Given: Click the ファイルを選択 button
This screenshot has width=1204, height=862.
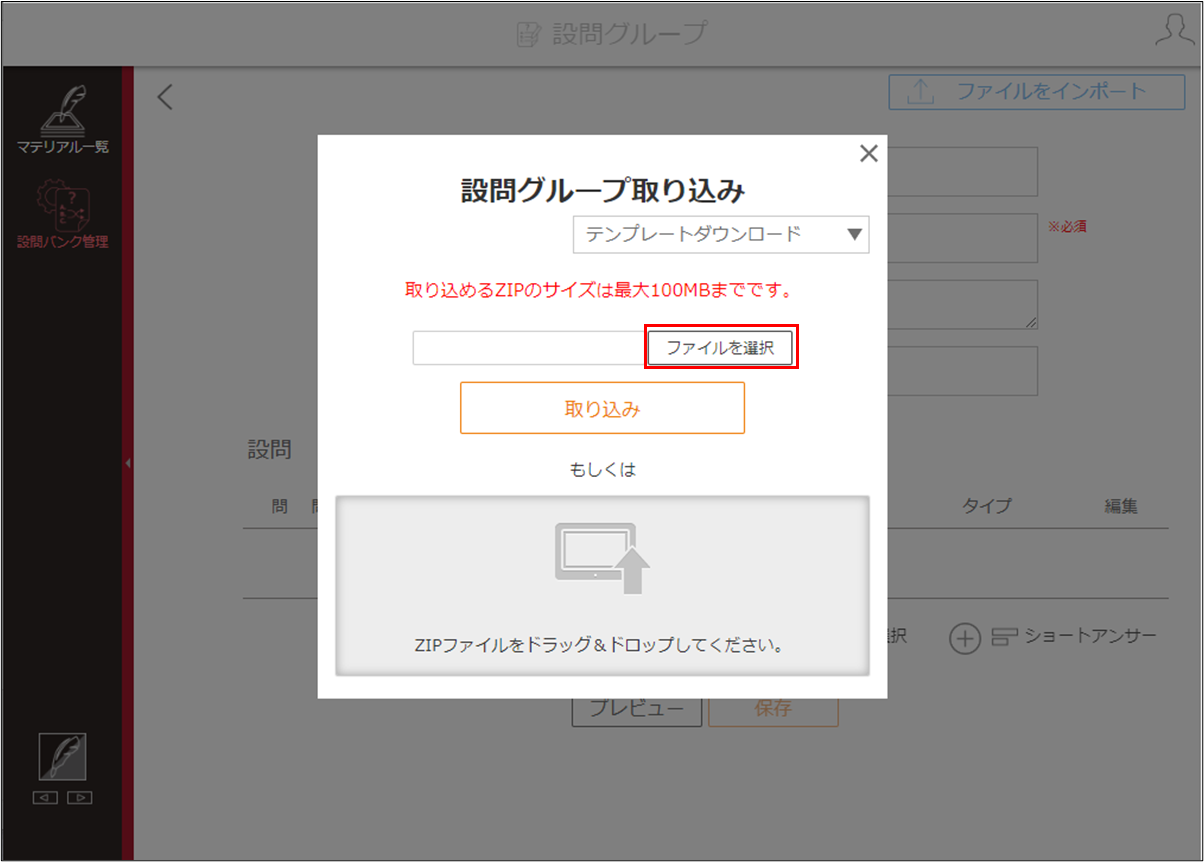Looking at the screenshot, I should tap(720, 348).
